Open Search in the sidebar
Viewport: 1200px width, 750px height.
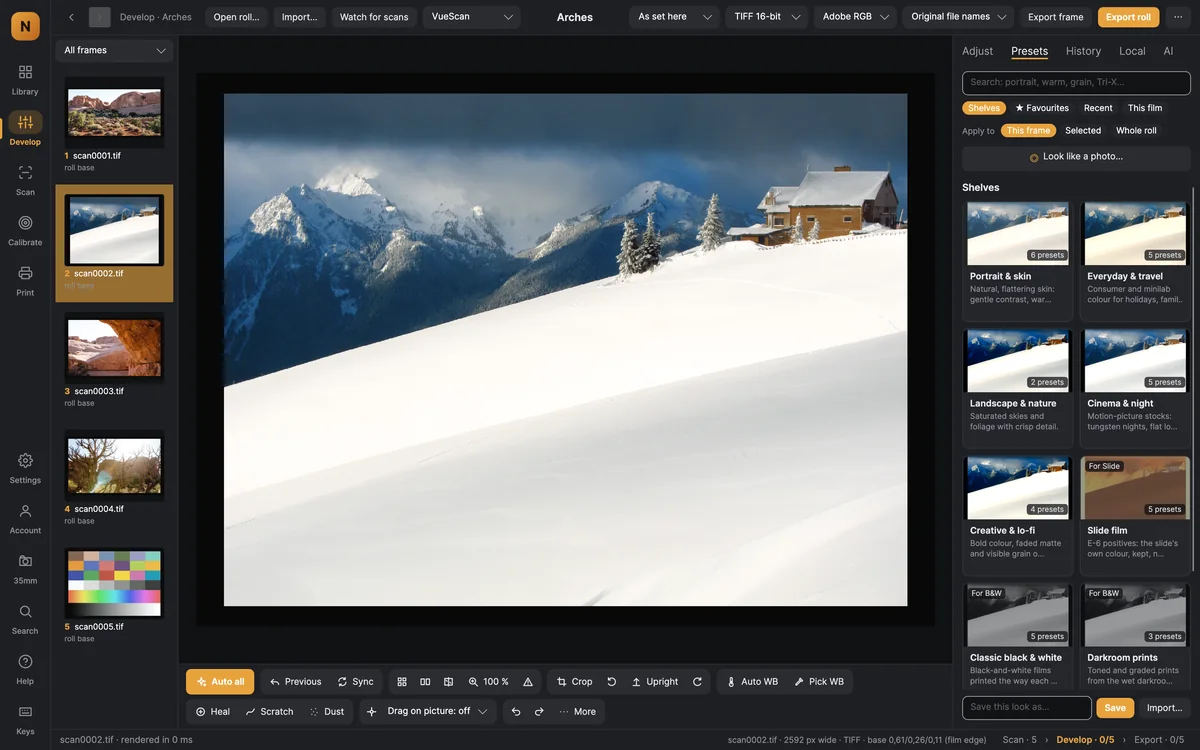coord(25,619)
